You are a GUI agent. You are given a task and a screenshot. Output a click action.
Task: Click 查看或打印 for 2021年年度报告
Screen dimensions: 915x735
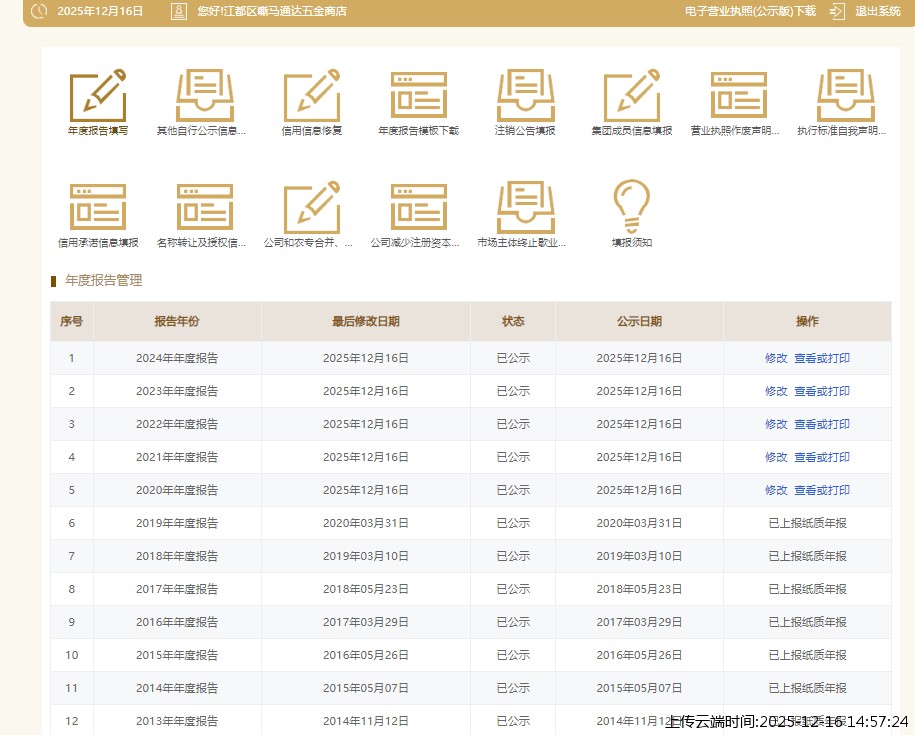[x=822, y=457]
